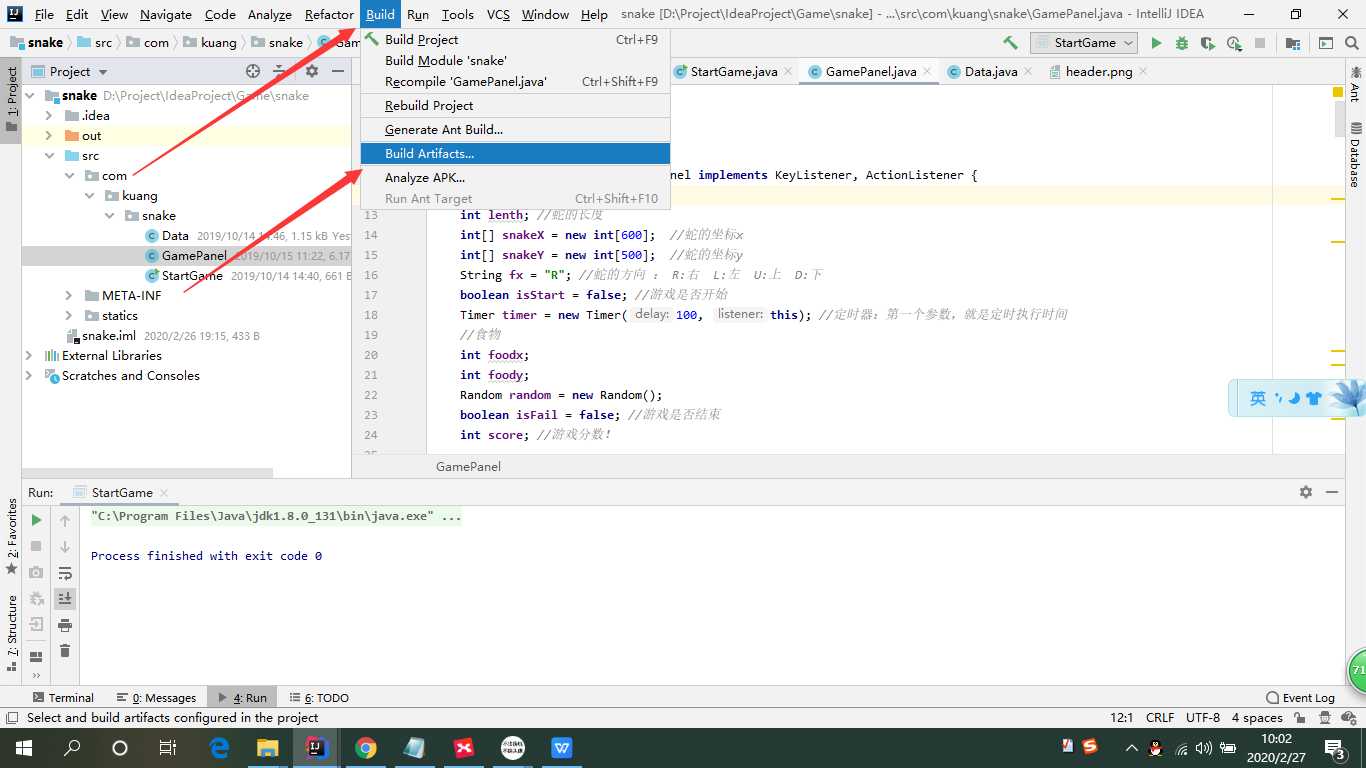Run StartGame with Coverage icon
This screenshot has width=1366, height=768.
point(1208,43)
